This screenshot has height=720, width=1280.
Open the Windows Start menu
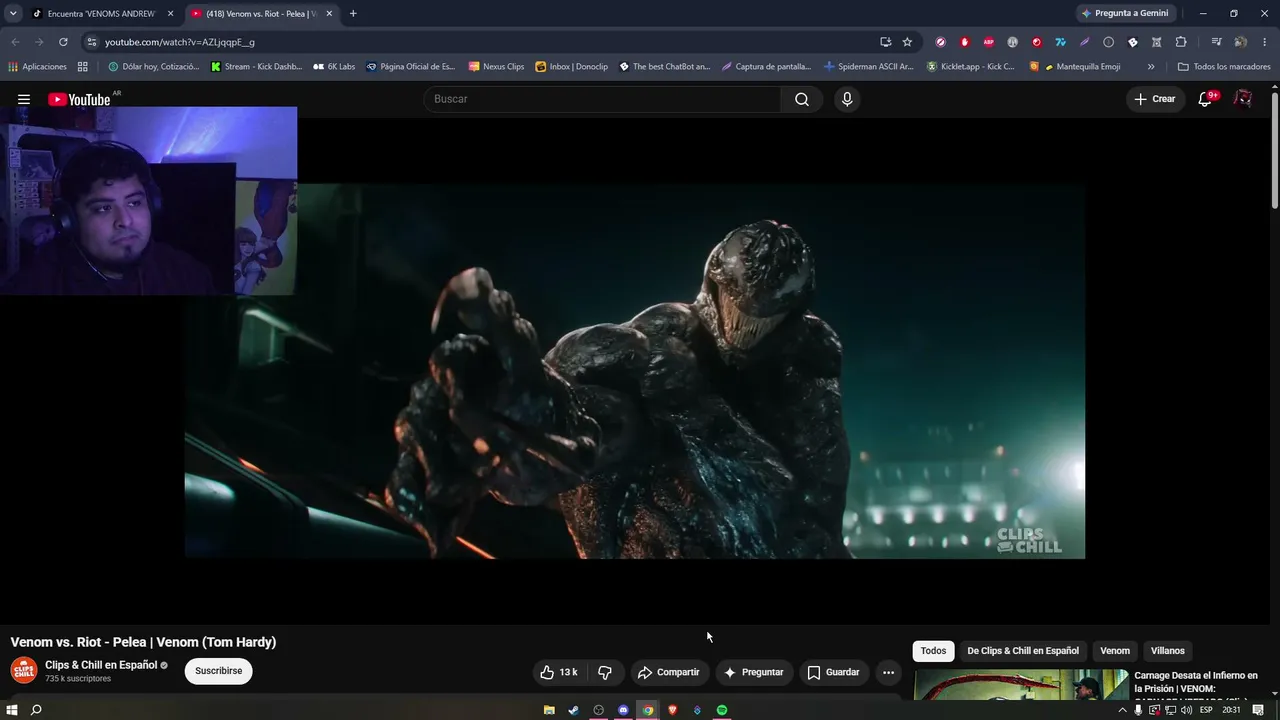click(12, 710)
